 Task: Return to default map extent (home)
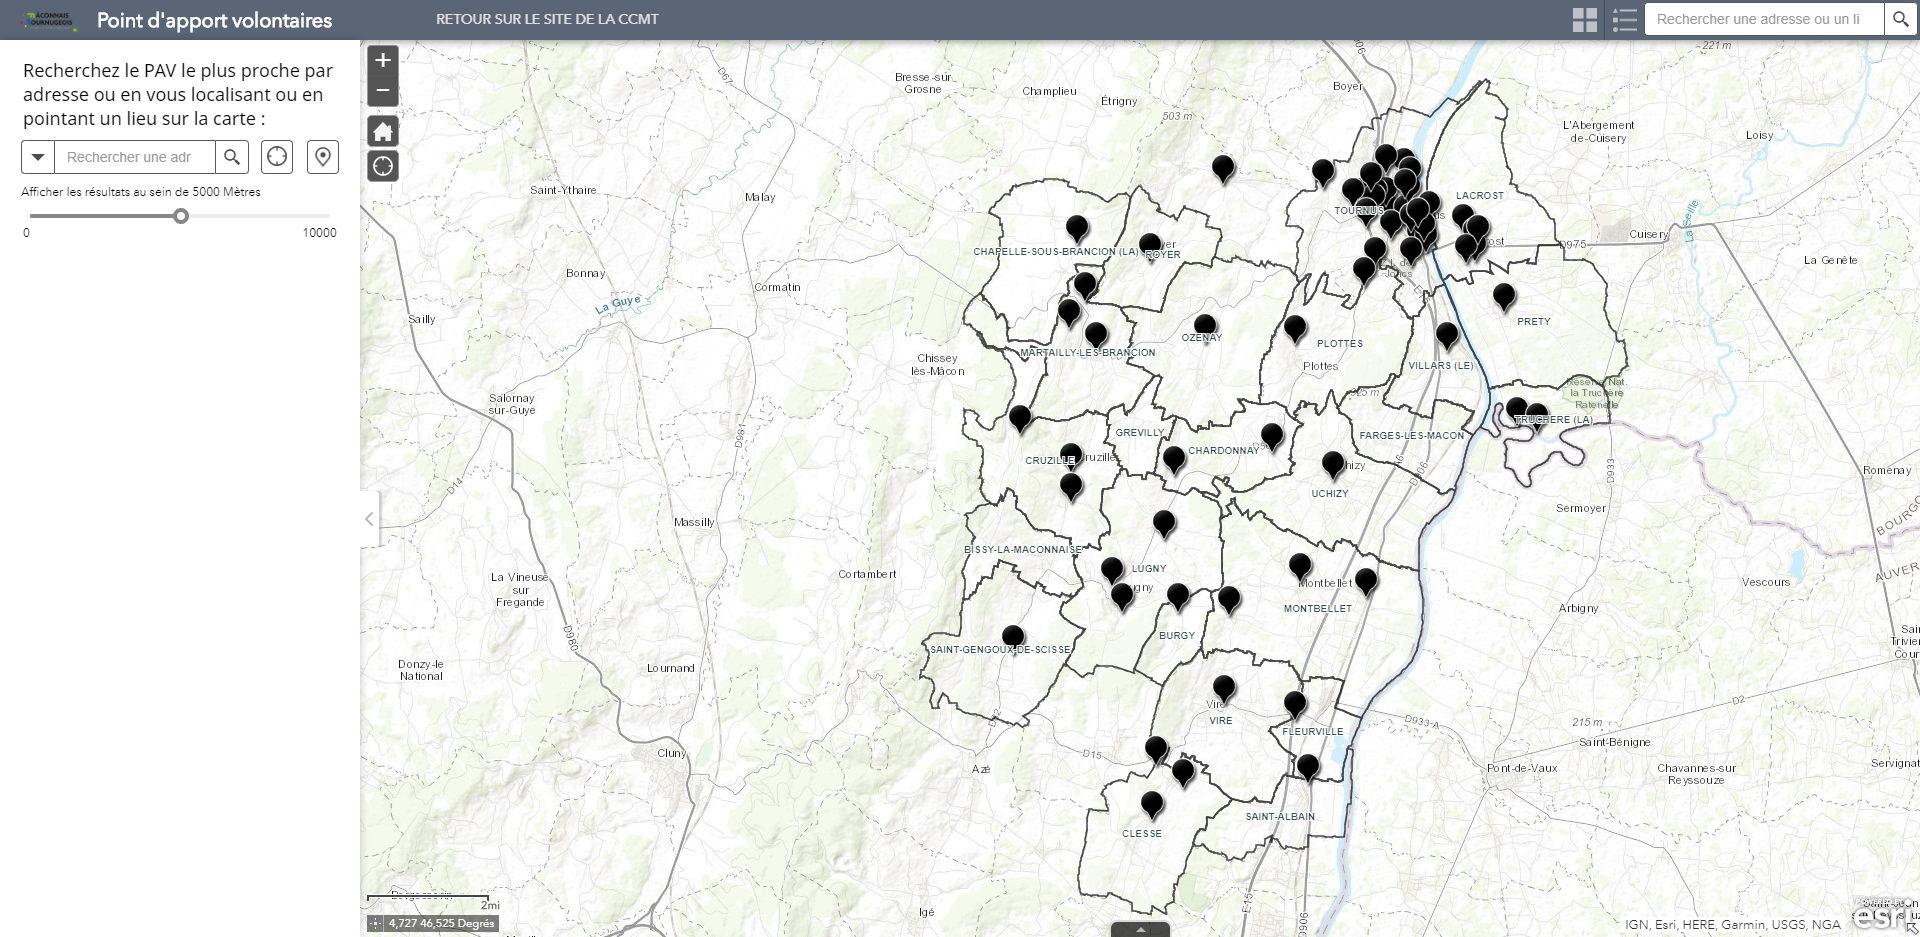pos(383,131)
